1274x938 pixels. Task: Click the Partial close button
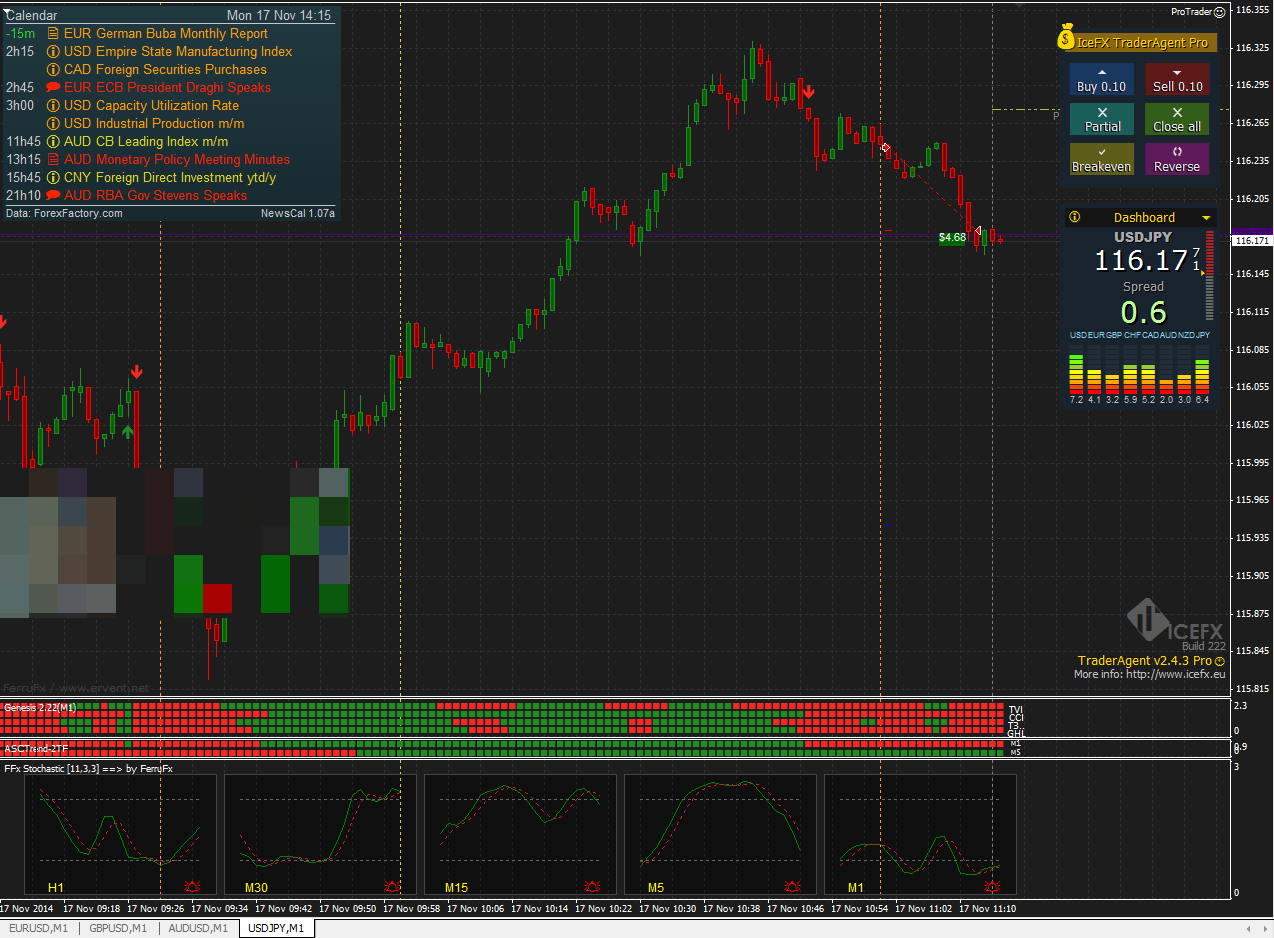[x=1101, y=120]
